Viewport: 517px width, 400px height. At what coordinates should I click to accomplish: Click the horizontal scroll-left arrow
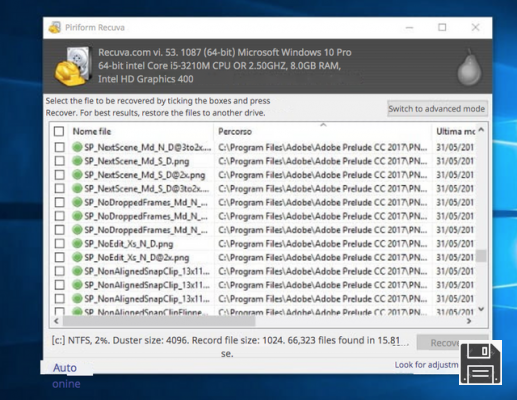56,321
